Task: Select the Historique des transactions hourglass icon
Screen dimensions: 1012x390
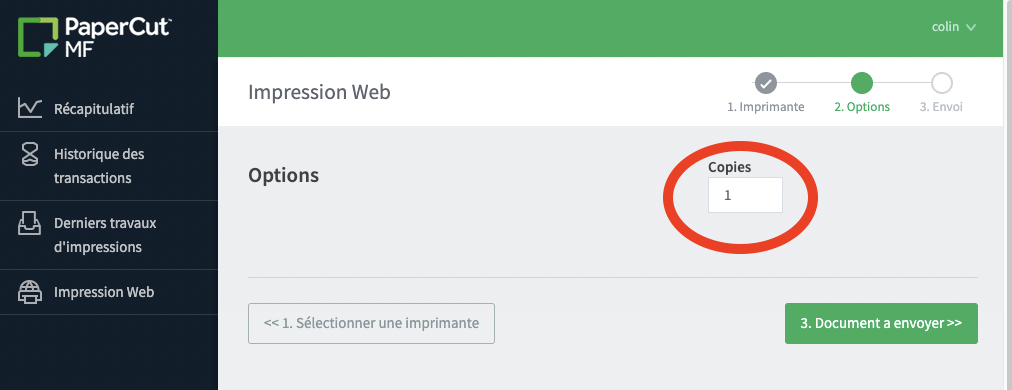Action: click(x=30, y=154)
